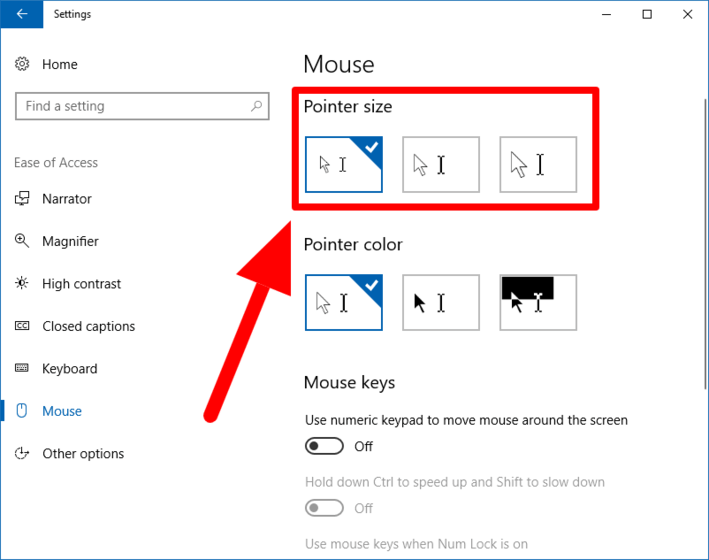Image resolution: width=709 pixels, height=560 pixels.
Task: Choose the medium pointer size
Action: [x=441, y=164]
